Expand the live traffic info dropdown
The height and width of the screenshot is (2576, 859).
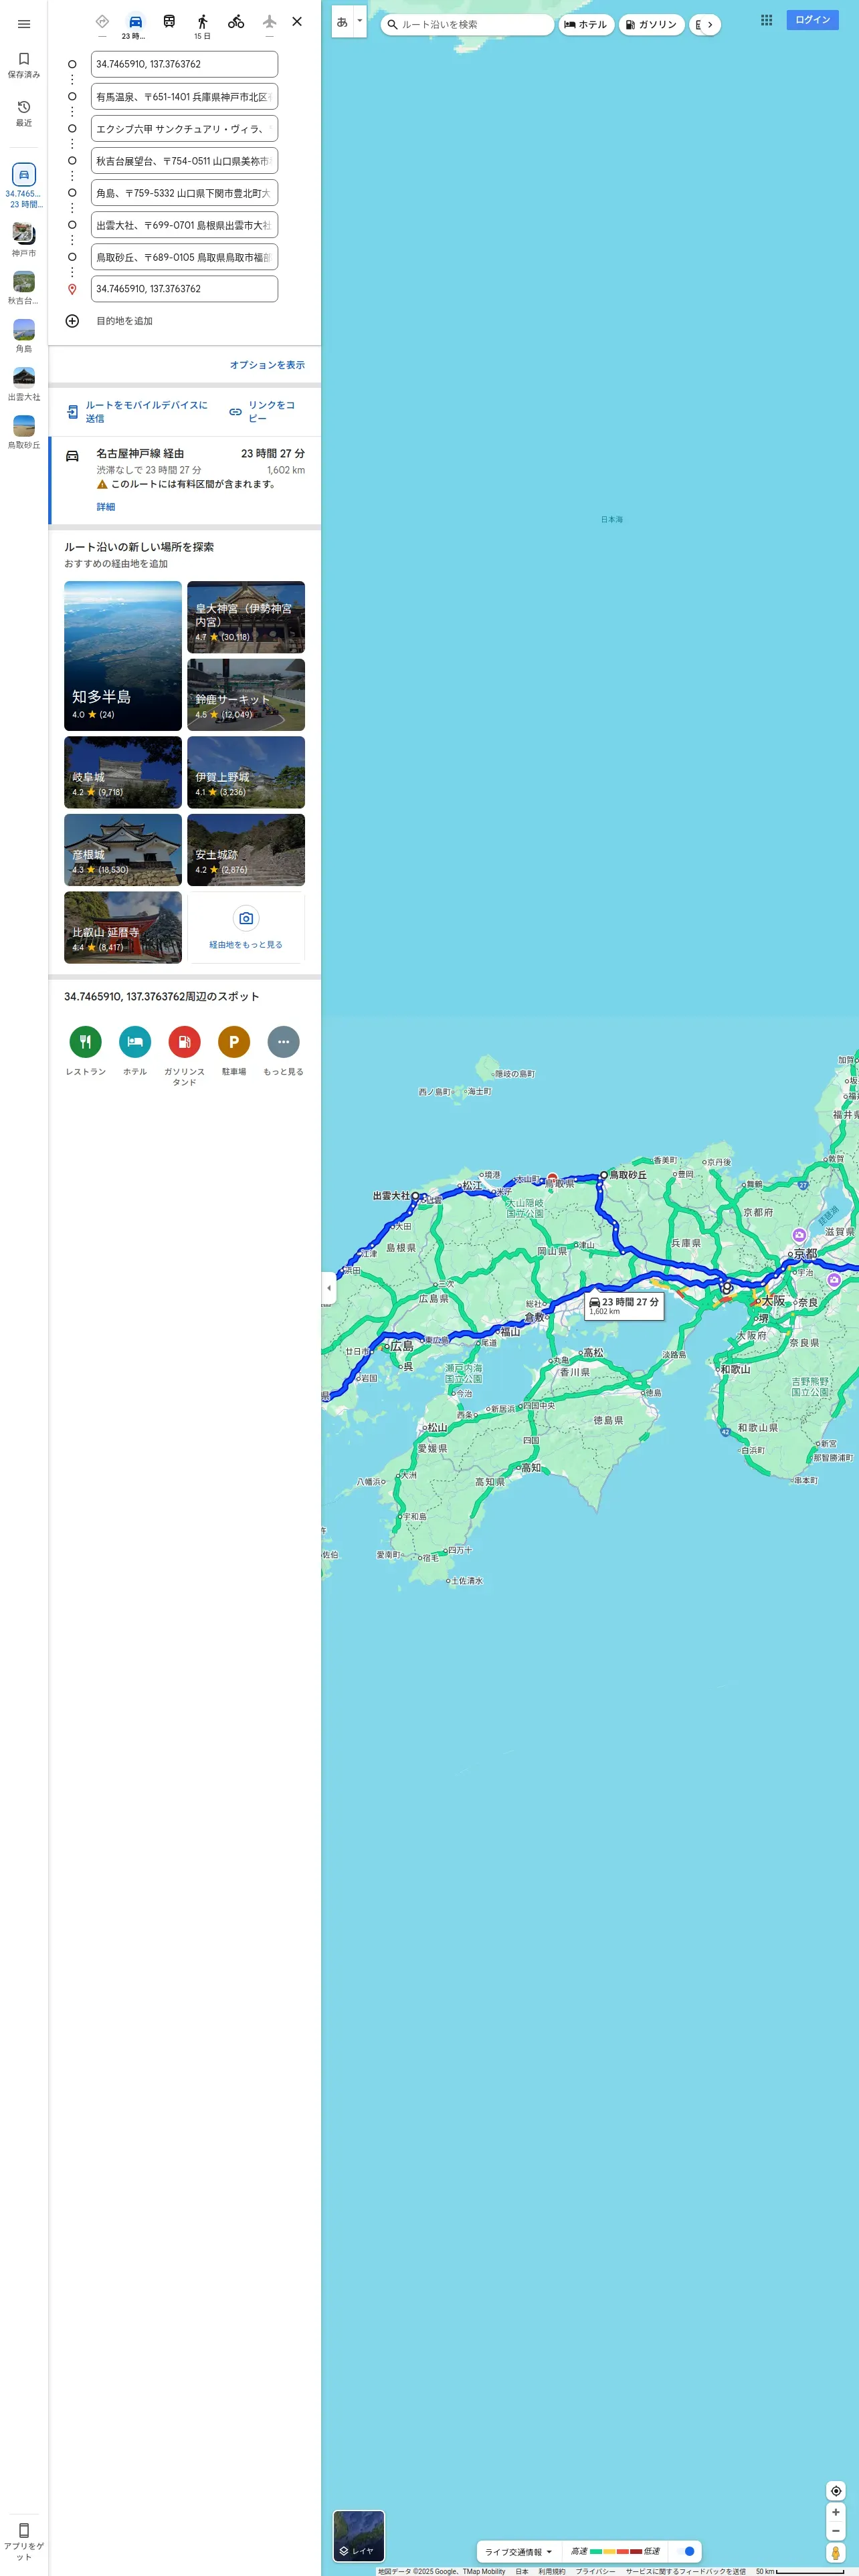pyautogui.click(x=518, y=2552)
